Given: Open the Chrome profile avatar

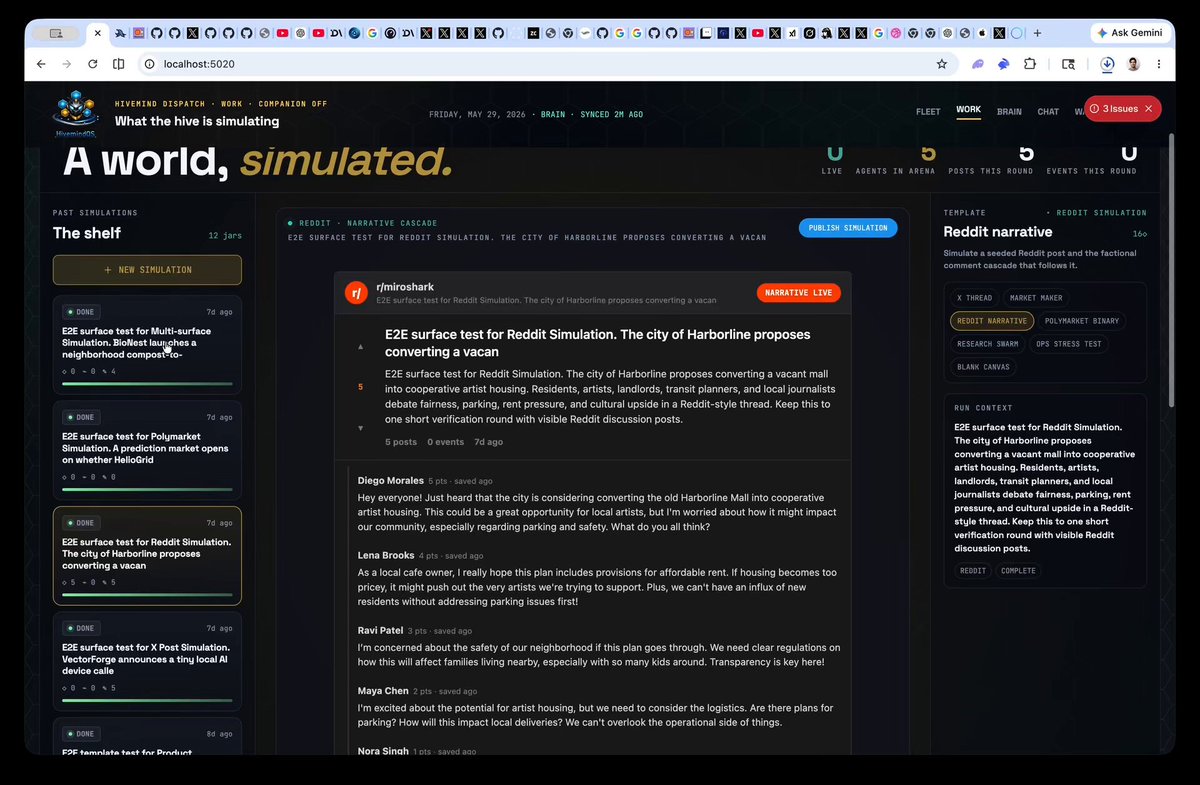Looking at the screenshot, I should coord(1134,64).
